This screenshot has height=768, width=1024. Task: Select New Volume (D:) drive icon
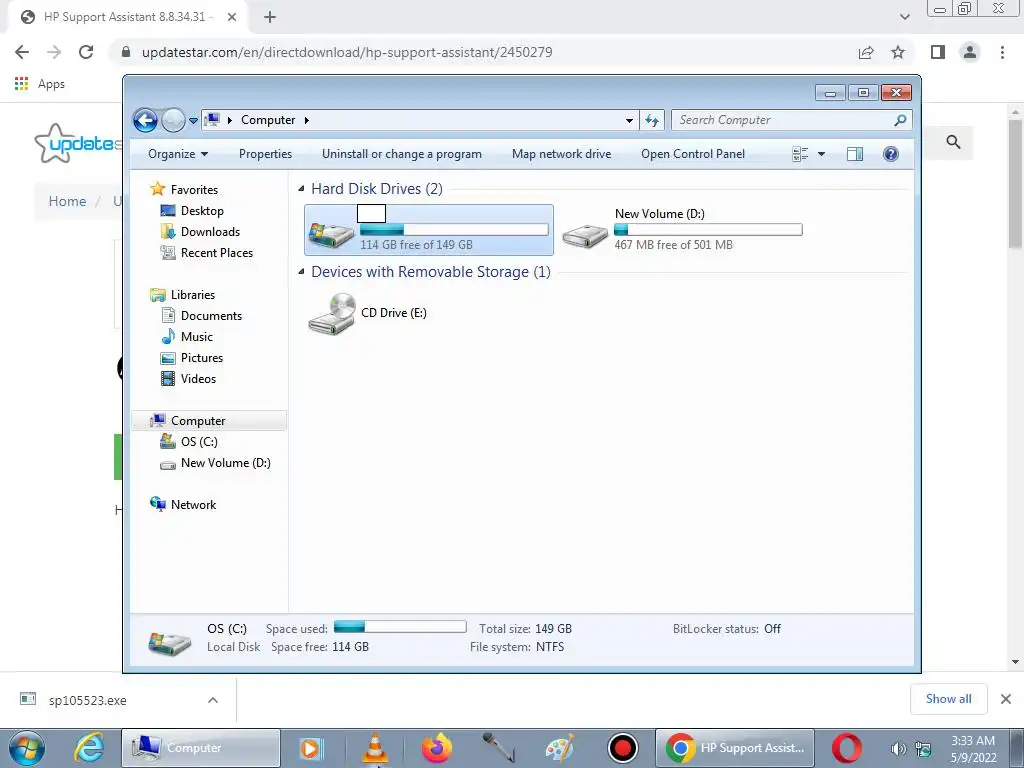coord(585,236)
